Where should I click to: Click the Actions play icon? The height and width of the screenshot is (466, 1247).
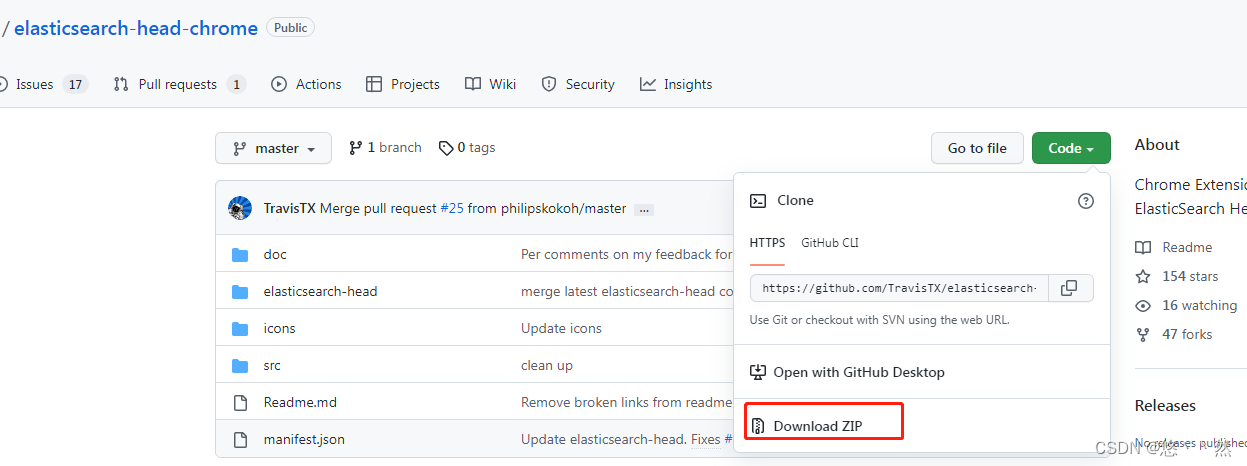point(279,84)
